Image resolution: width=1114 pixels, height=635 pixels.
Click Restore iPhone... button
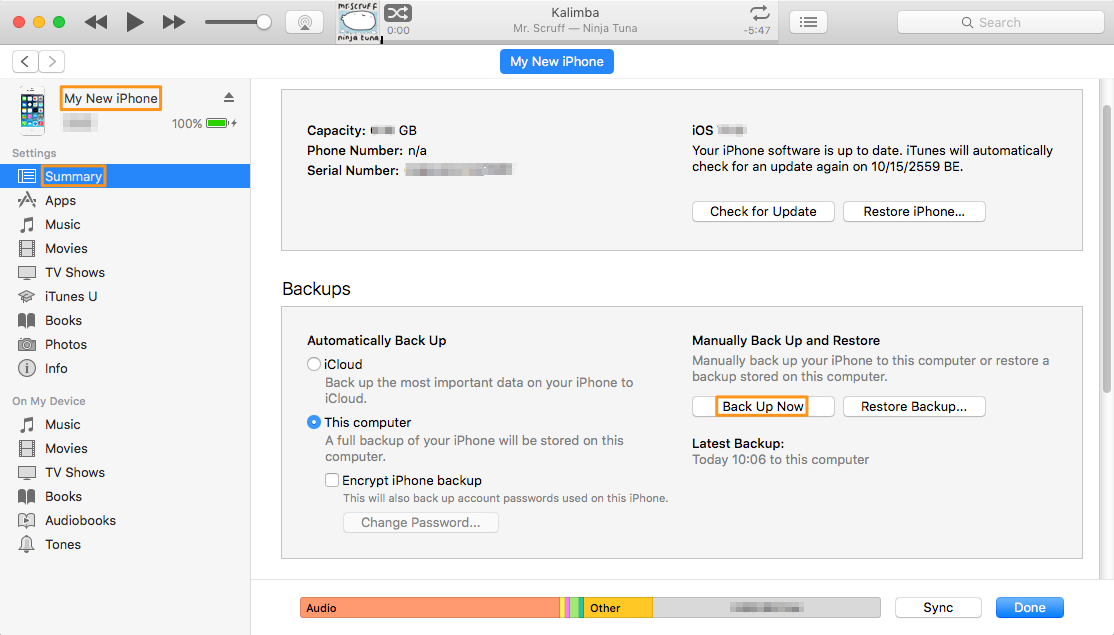click(914, 212)
